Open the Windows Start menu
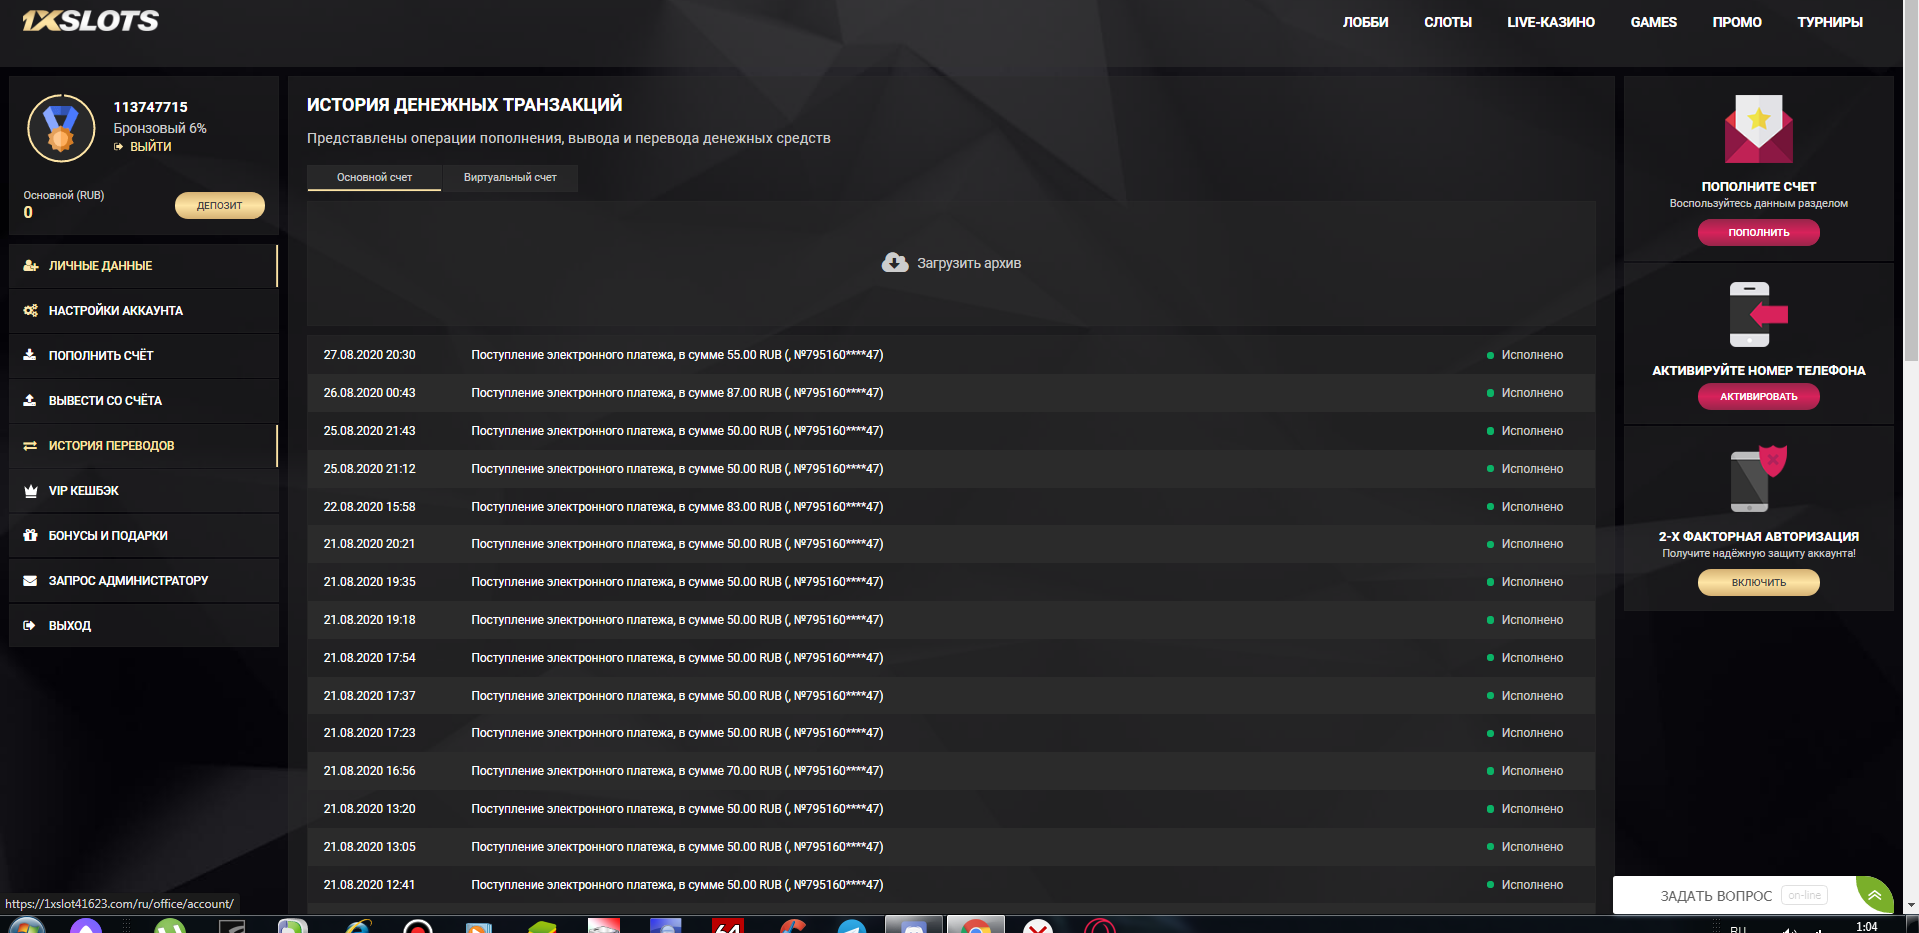This screenshot has height=933, width=1919. 25,925
